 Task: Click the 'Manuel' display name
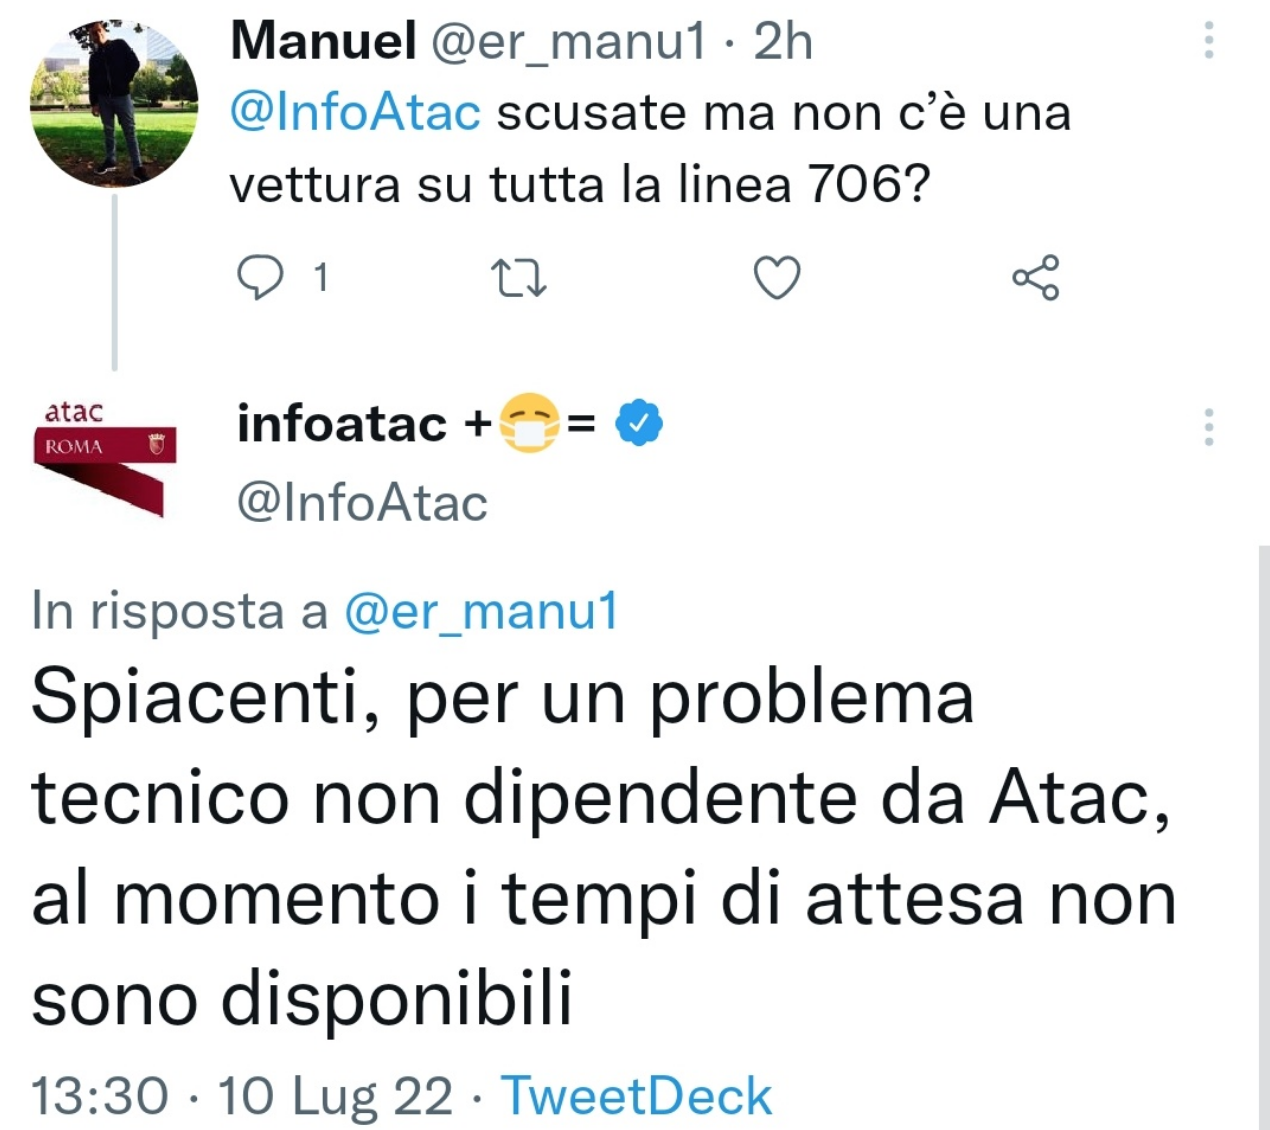(x=323, y=42)
